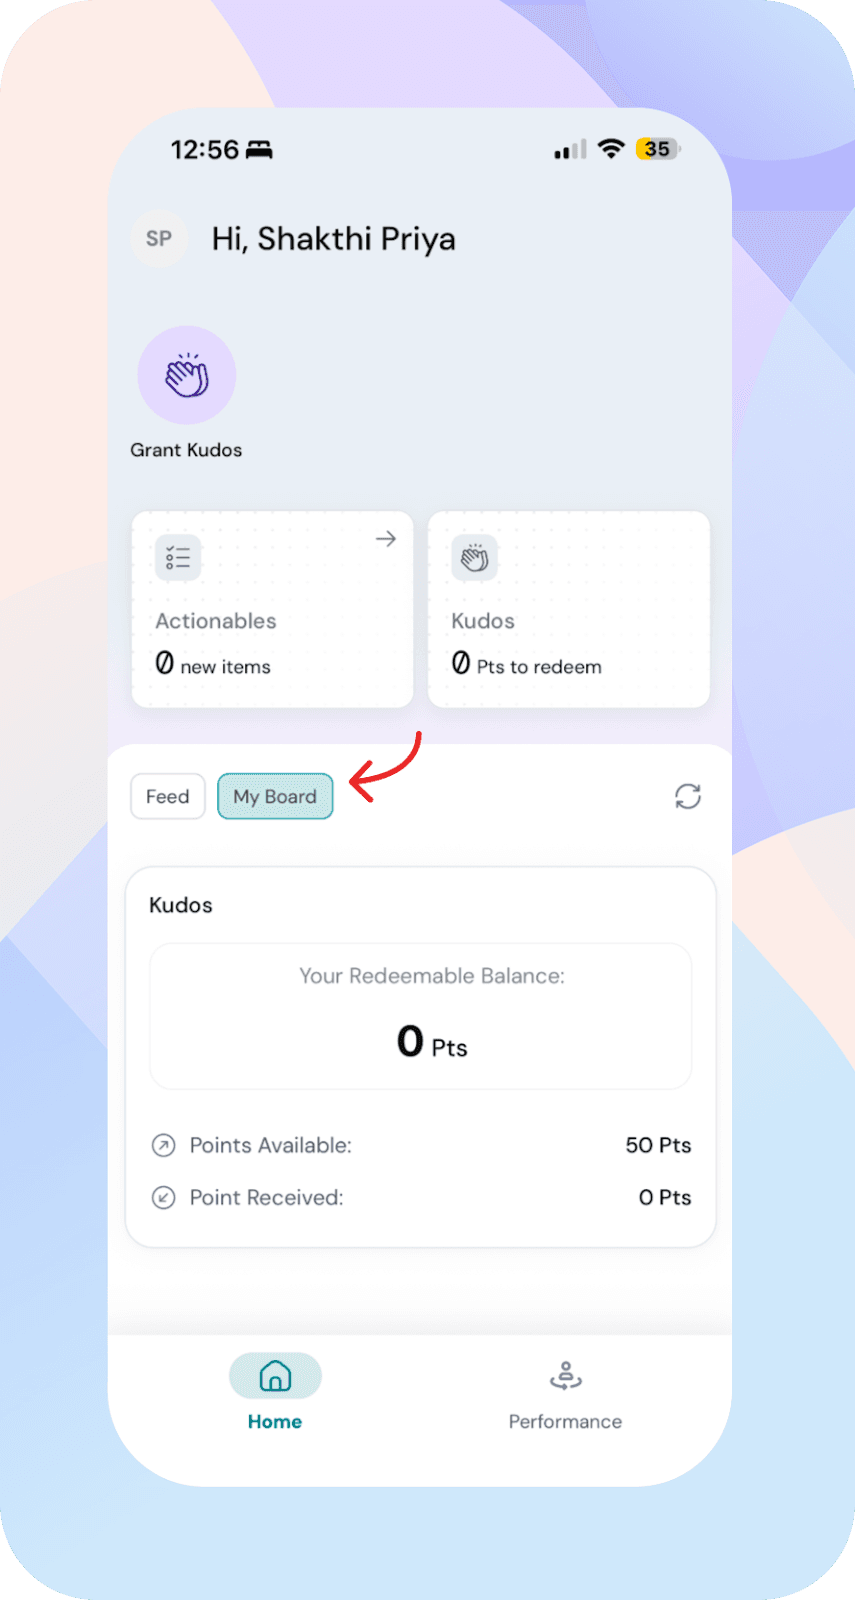Viewport: 855px width, 1600px height.
Task: Tap the Home tab label
Action: (x=275, y=1422)
